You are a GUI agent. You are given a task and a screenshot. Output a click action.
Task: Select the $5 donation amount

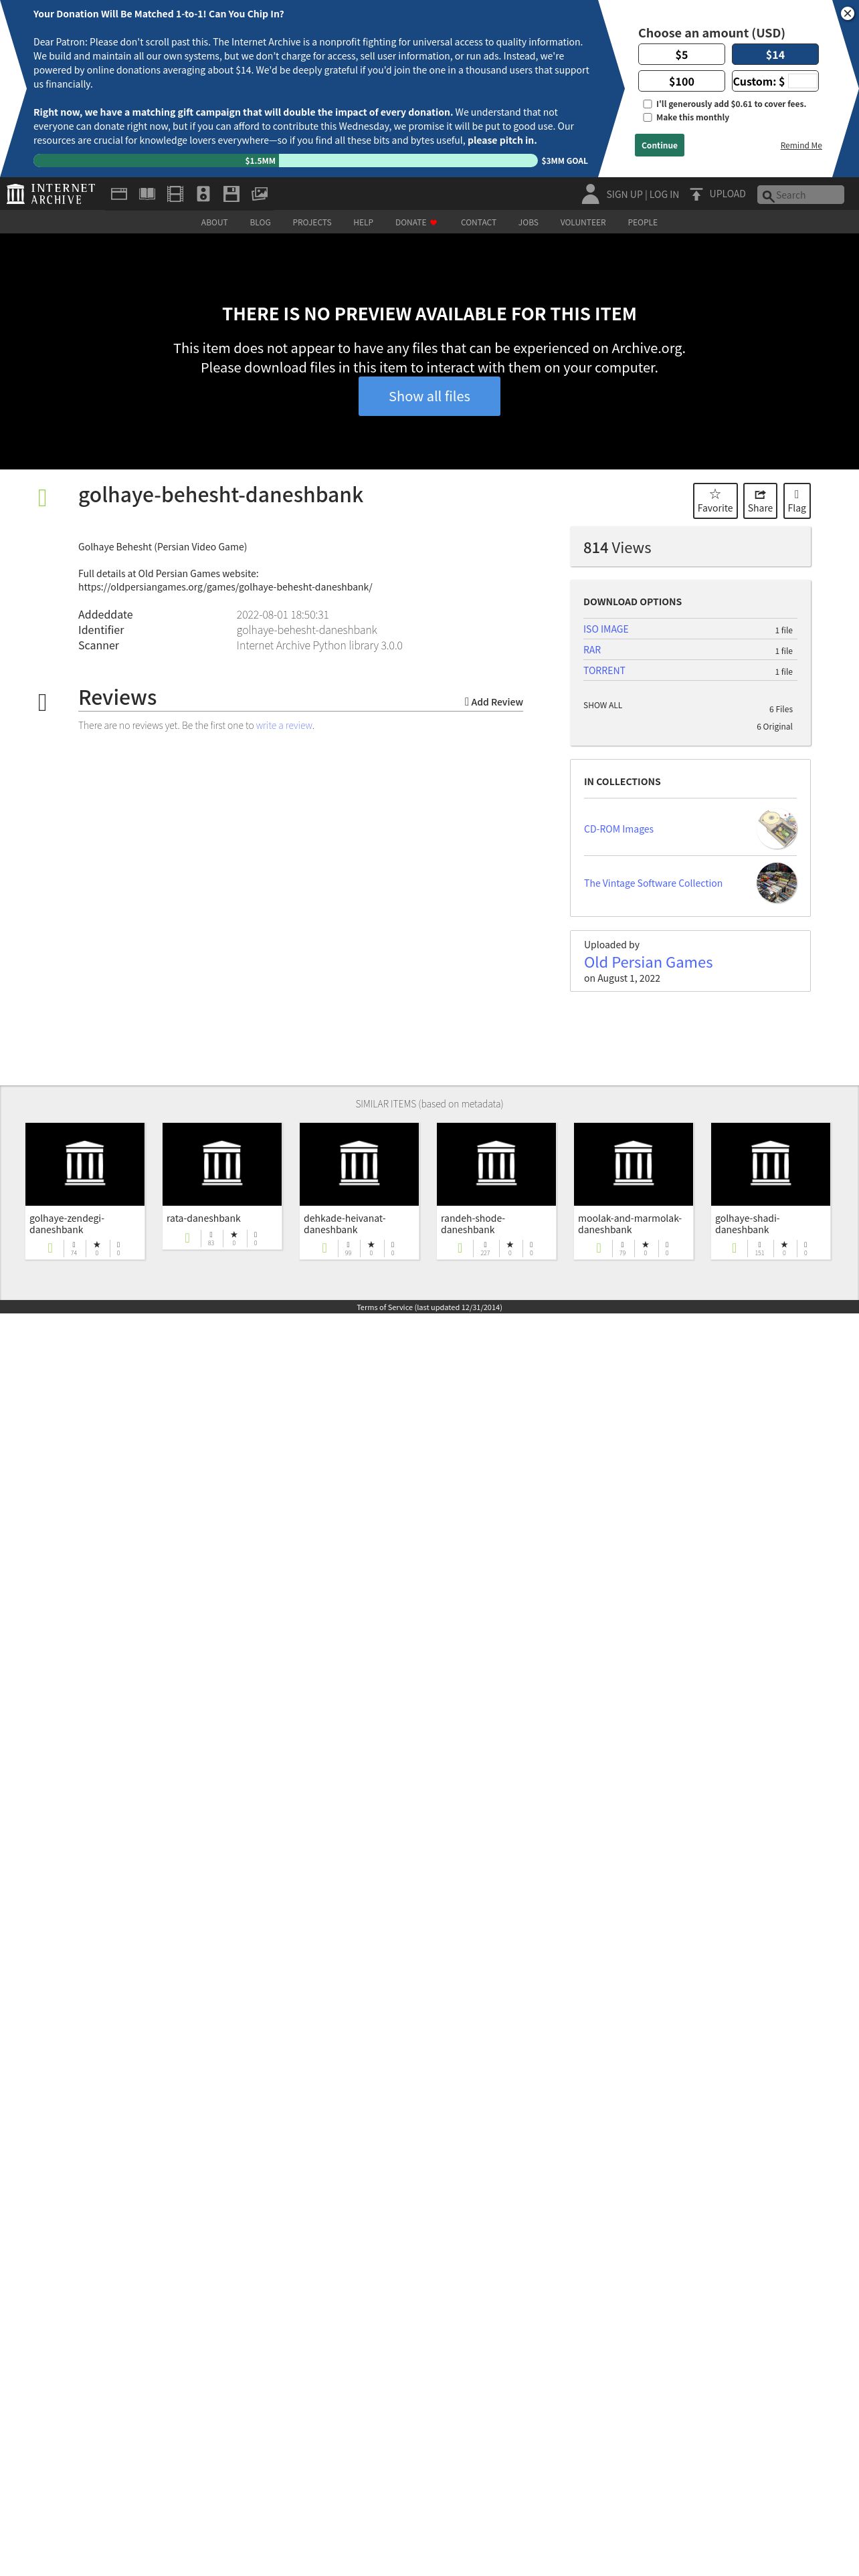681,55
